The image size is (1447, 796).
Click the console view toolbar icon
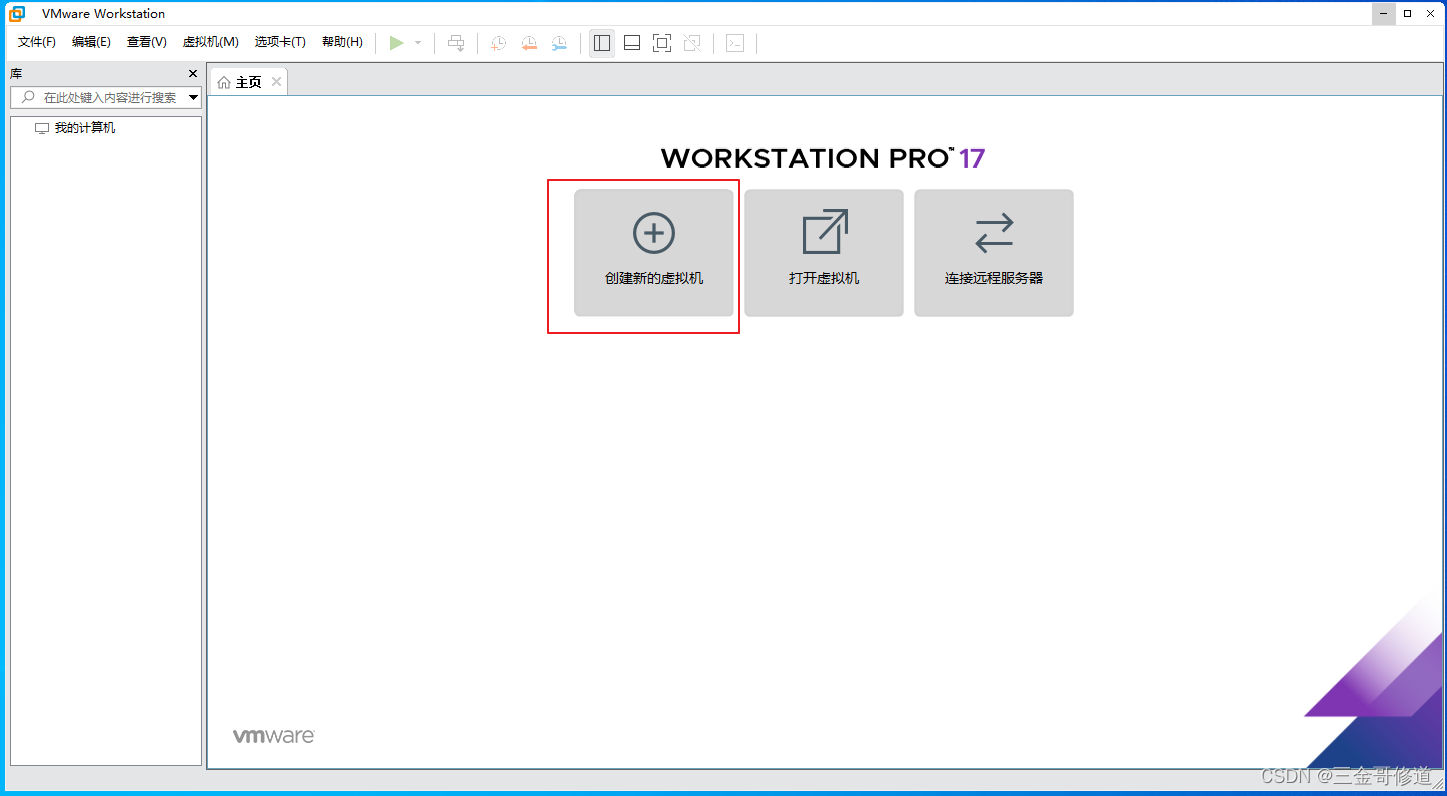pos(735,43)
